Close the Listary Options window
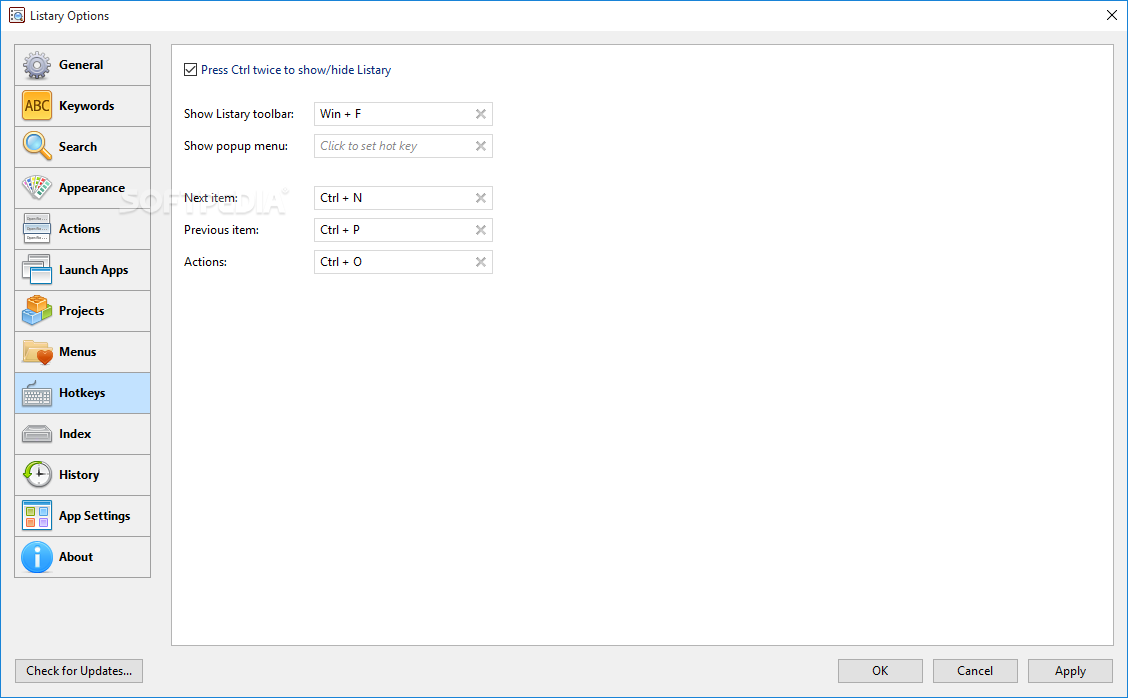The width and height of the screenshot is (1128, 698). click(x=1111, y=15)
